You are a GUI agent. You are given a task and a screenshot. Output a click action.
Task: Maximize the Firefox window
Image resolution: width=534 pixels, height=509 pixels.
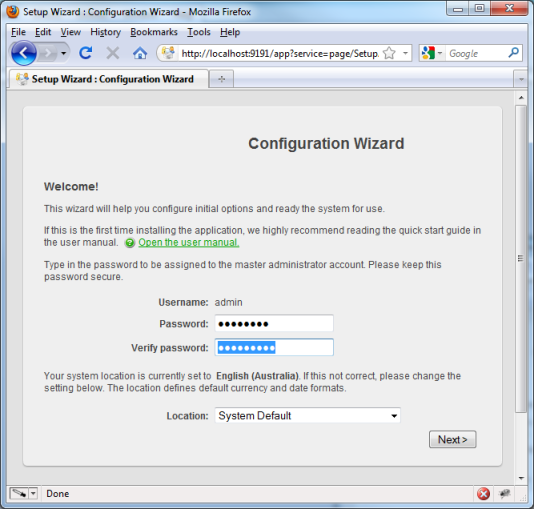(x=480, y=9)
